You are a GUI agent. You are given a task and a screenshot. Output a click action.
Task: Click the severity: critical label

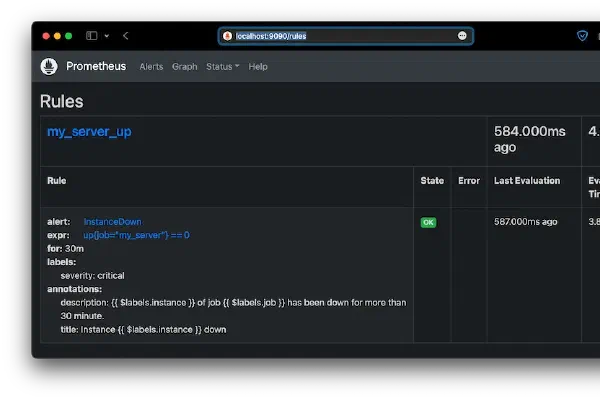pyautogui.click(x=92, y=276)
